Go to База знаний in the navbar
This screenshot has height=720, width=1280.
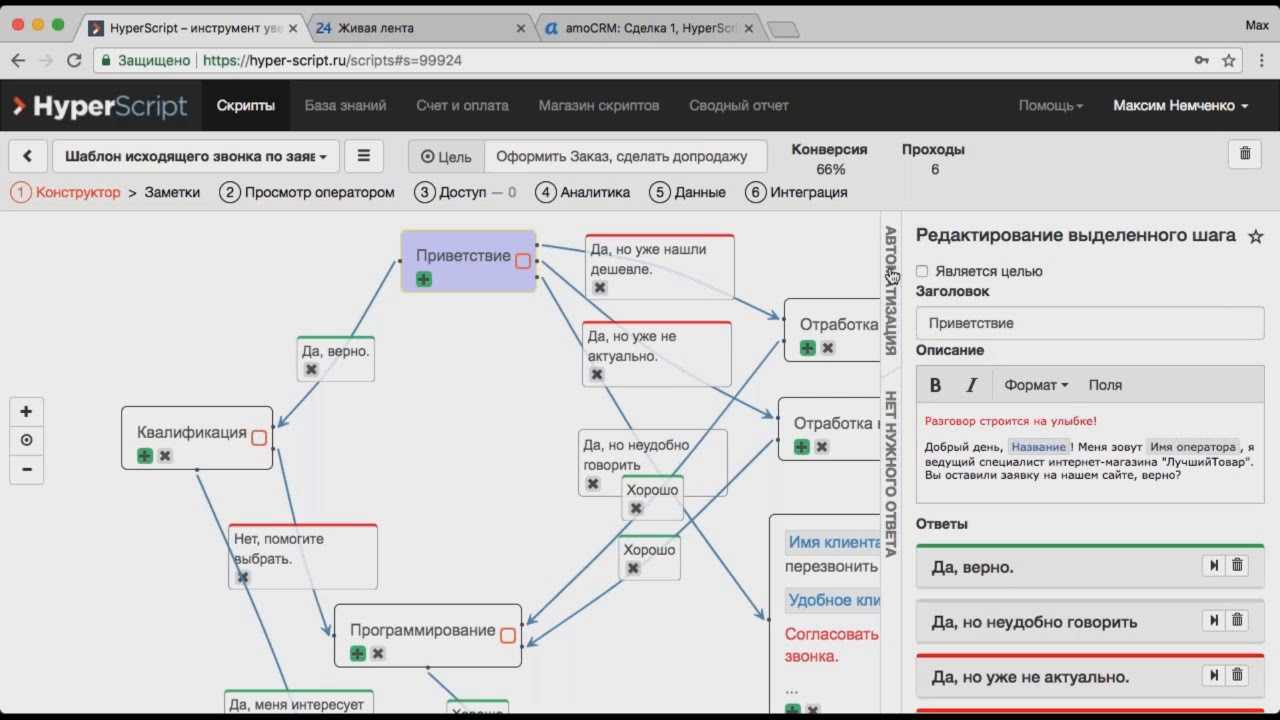coord(345,105)
